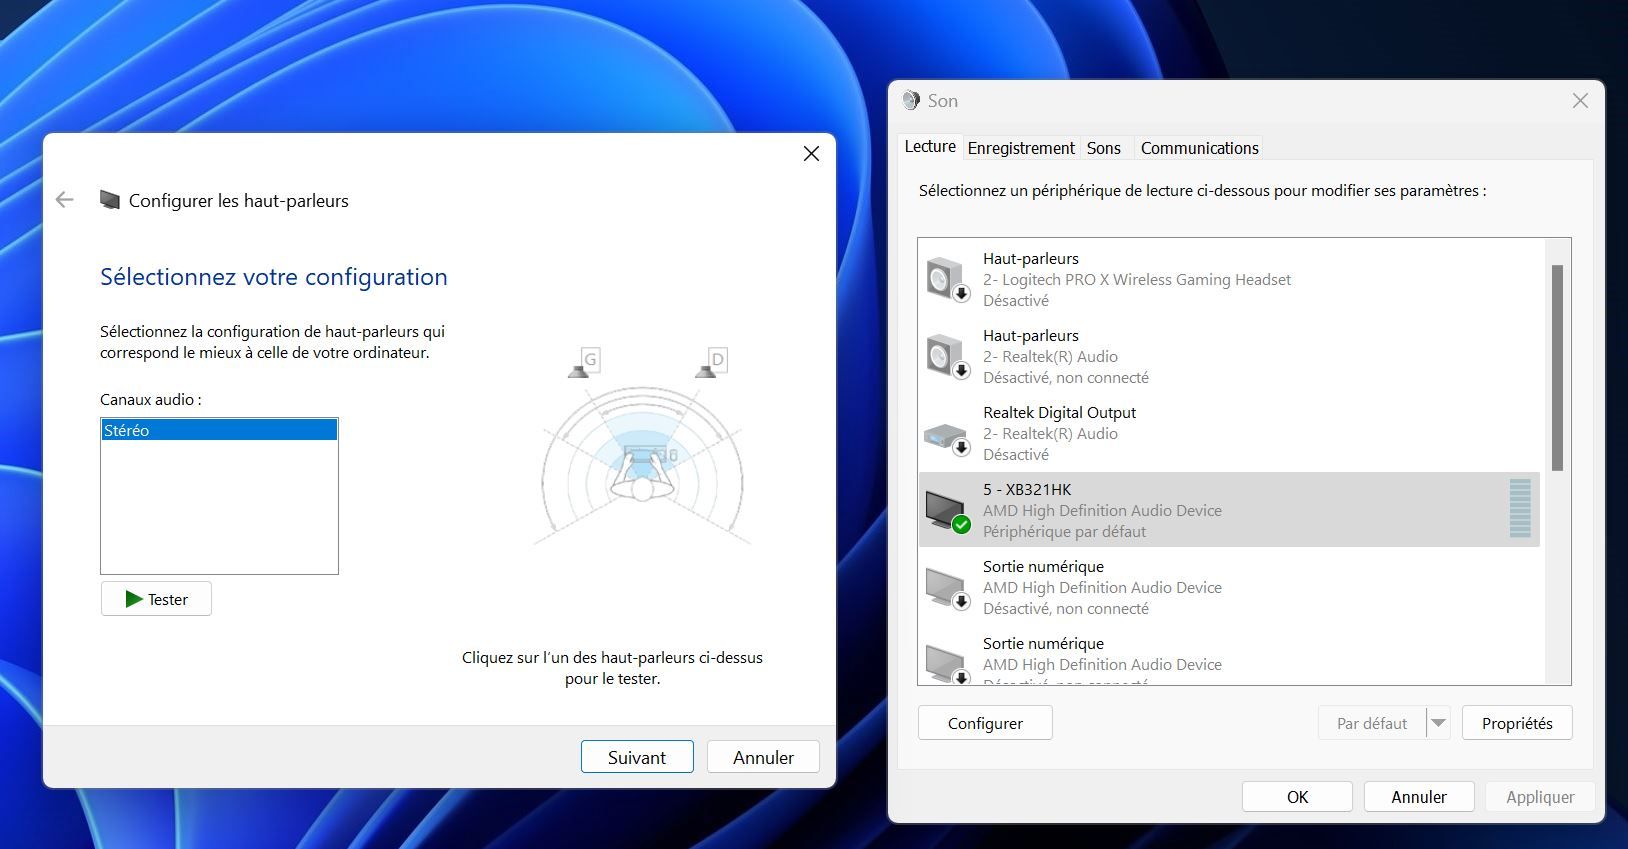Viewport: 1628px width, 849px height.
Task: Click Suivant in speaker setup
Action: 637,757
